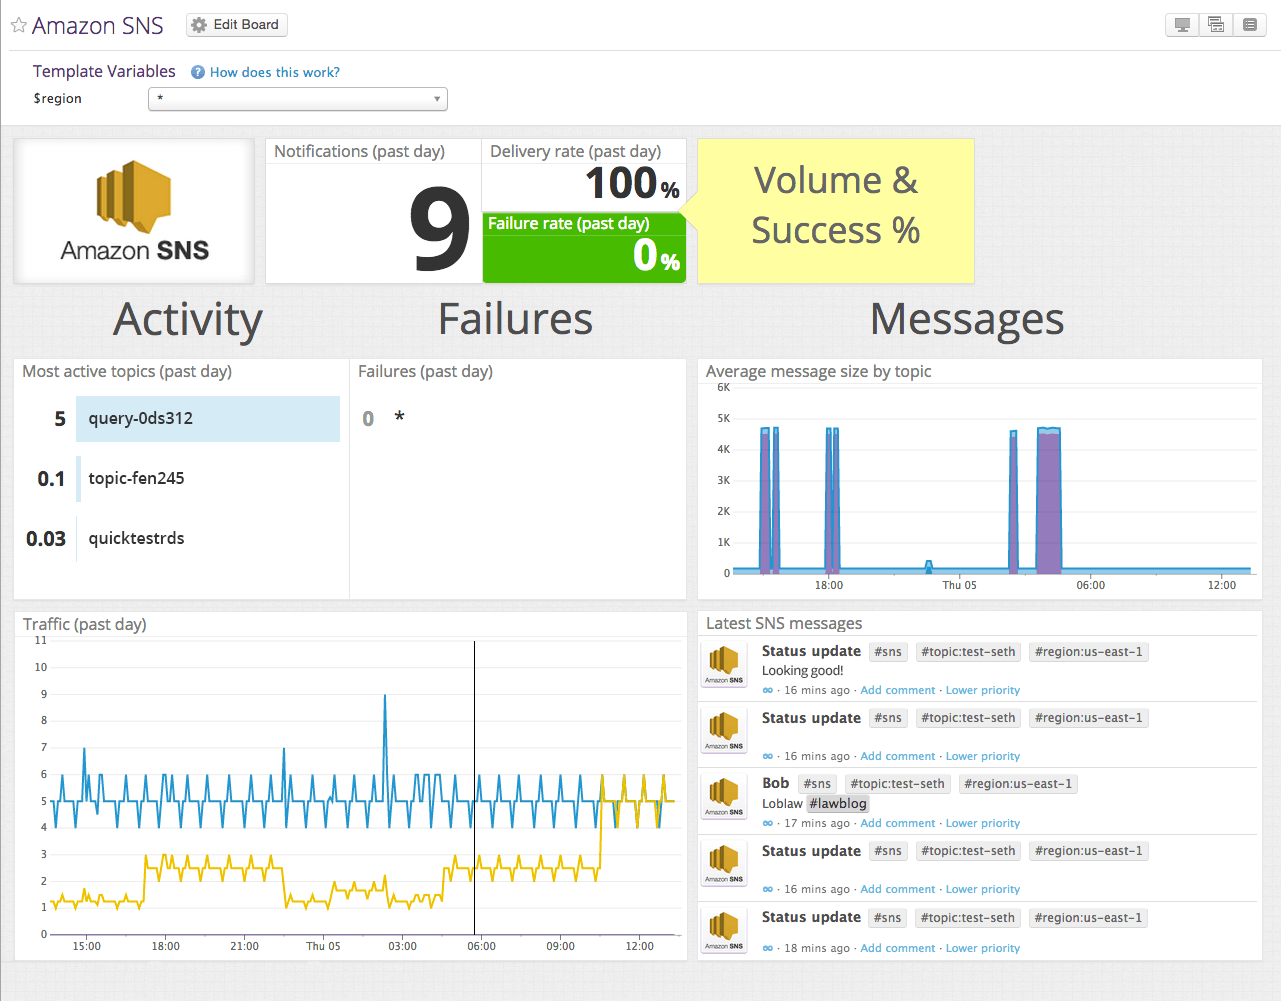Click the large Amazon SNS logo tile
The width and height of the screenshot is (1281, 1001).
133,211
